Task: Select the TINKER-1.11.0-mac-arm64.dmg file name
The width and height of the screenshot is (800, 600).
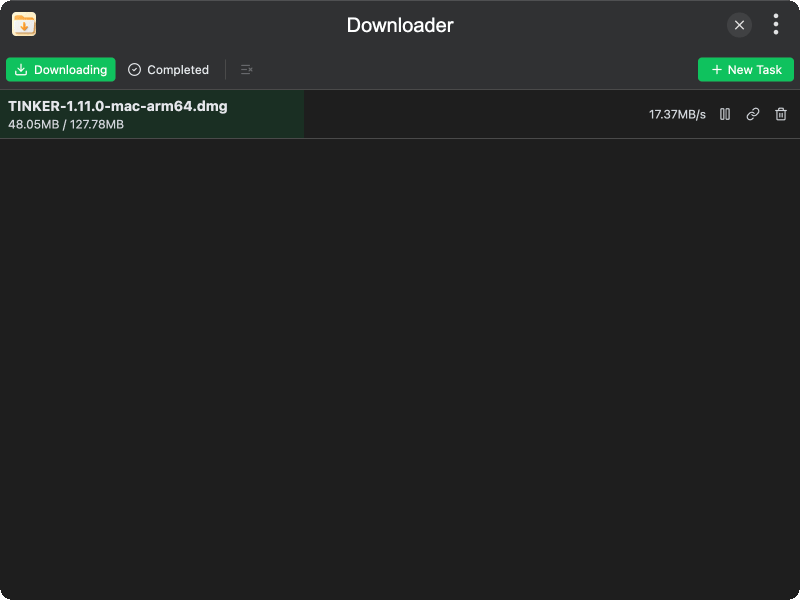Action: point(118,106)
